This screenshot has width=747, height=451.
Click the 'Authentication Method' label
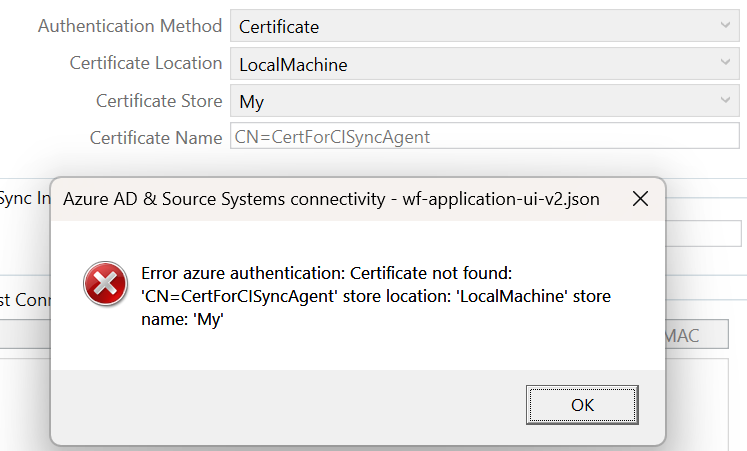click(x=130, y=26)
